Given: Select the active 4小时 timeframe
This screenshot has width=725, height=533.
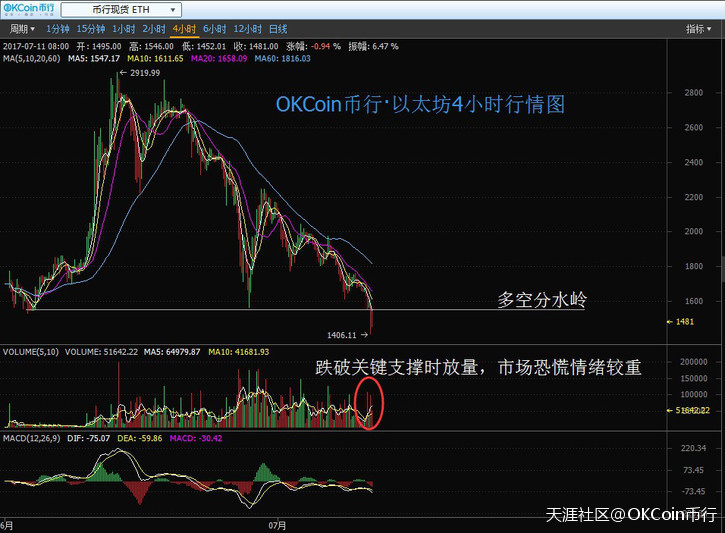Looking at the screenshot, I should [x=184, y=30].
